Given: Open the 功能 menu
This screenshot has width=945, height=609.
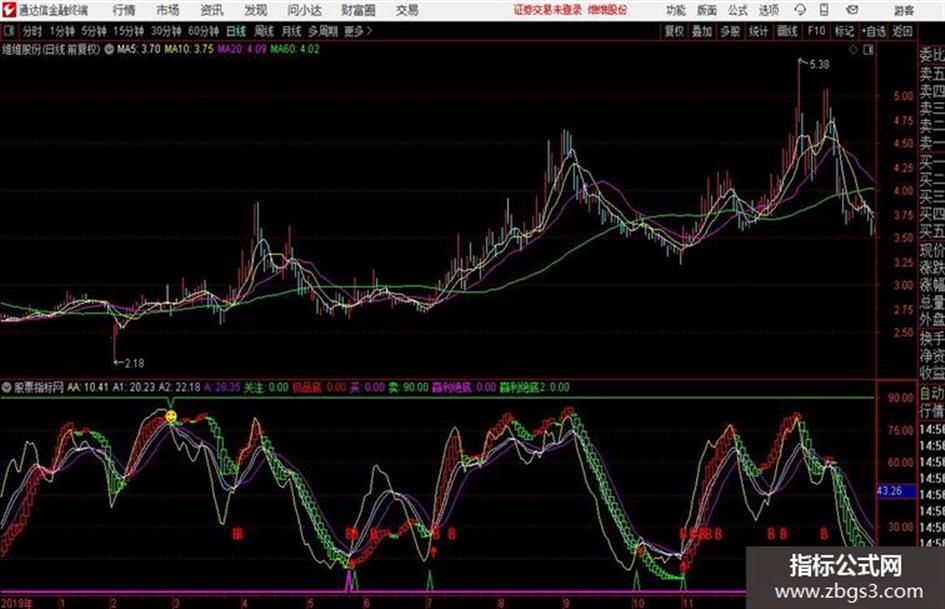Looking at the screenshot, I should (676, 10).
